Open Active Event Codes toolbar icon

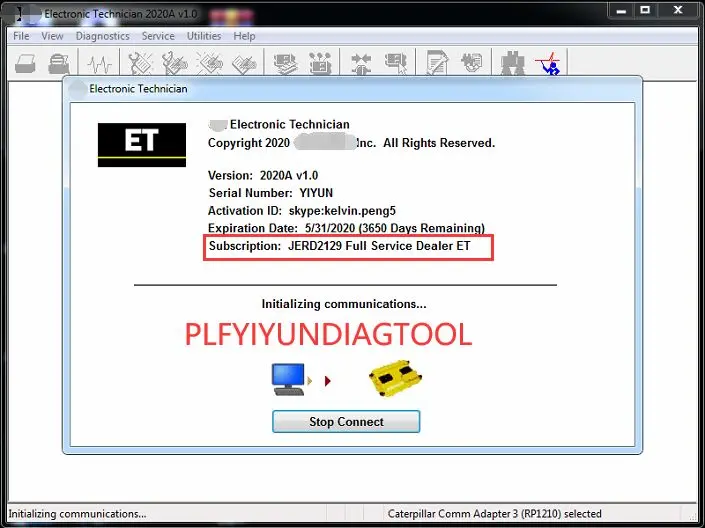pos(210,63)
